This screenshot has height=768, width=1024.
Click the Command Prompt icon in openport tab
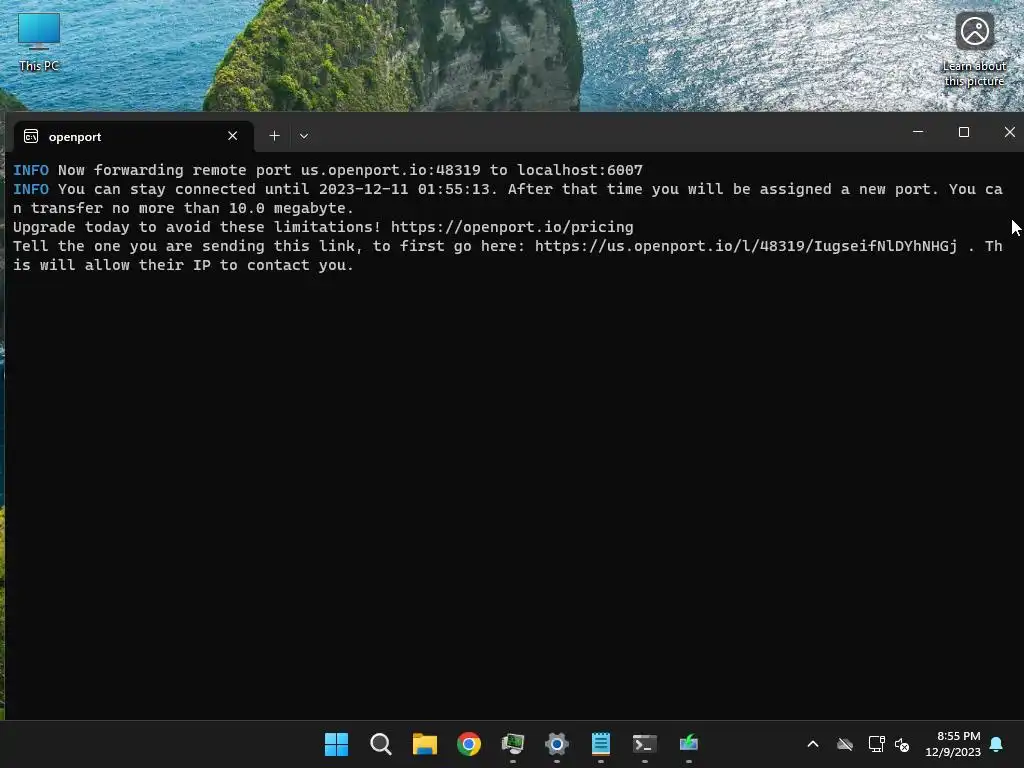pyautogui.click(x=31, y=136)
